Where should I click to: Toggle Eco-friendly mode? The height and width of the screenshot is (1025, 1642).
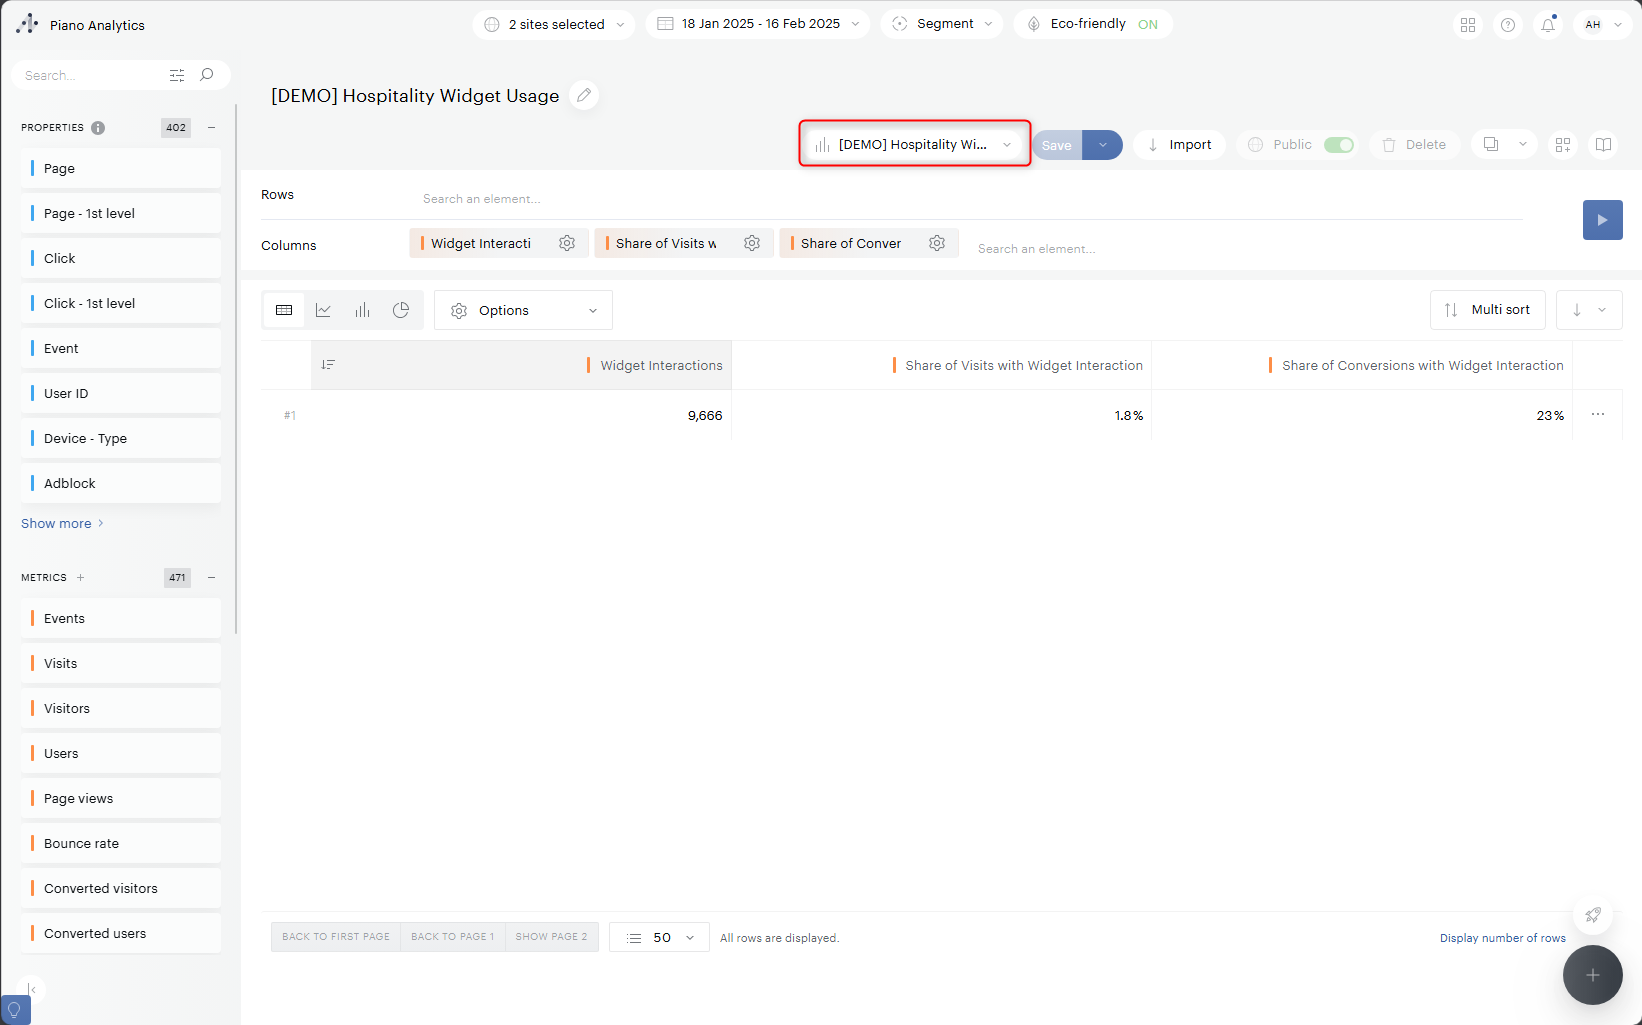coord(1147,24)
